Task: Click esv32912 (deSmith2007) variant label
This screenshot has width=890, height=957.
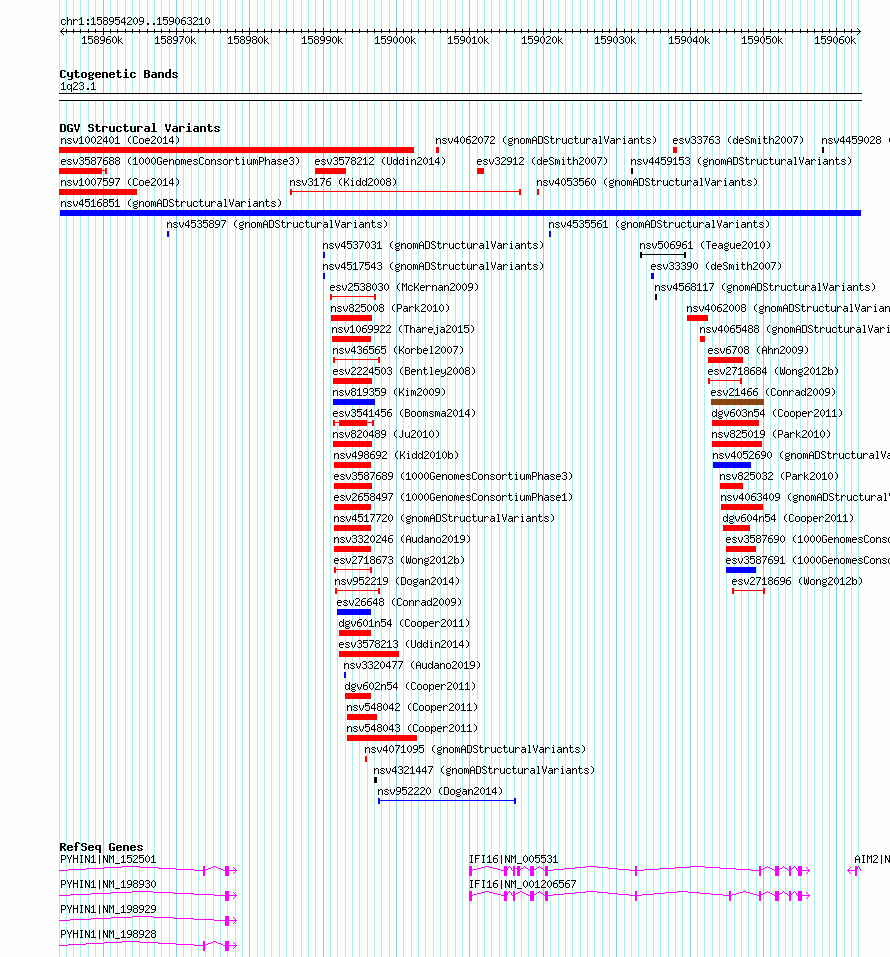Action: [x=542, y=161]
